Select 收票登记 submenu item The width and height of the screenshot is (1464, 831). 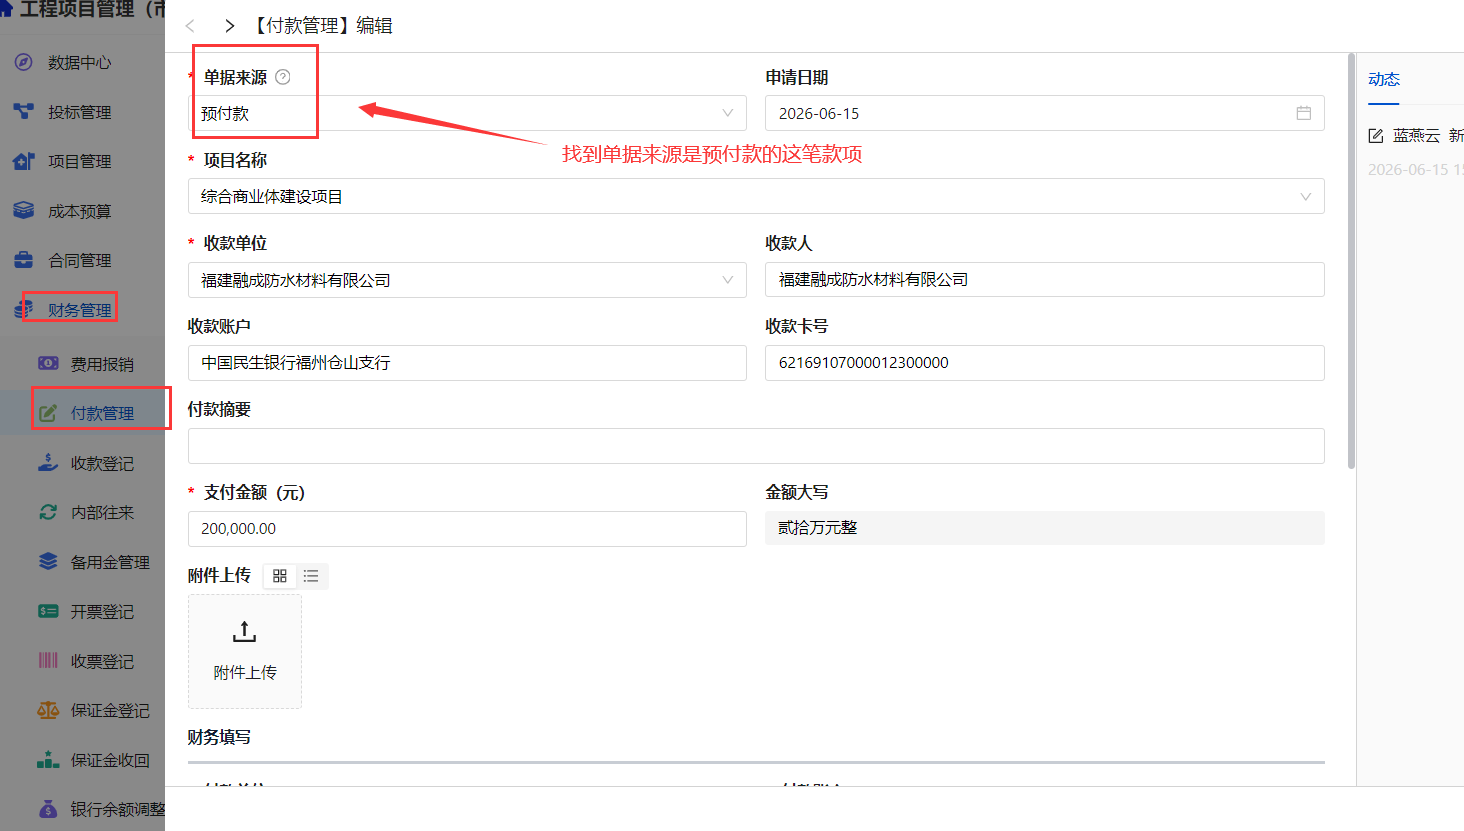(x=101, y=661)
